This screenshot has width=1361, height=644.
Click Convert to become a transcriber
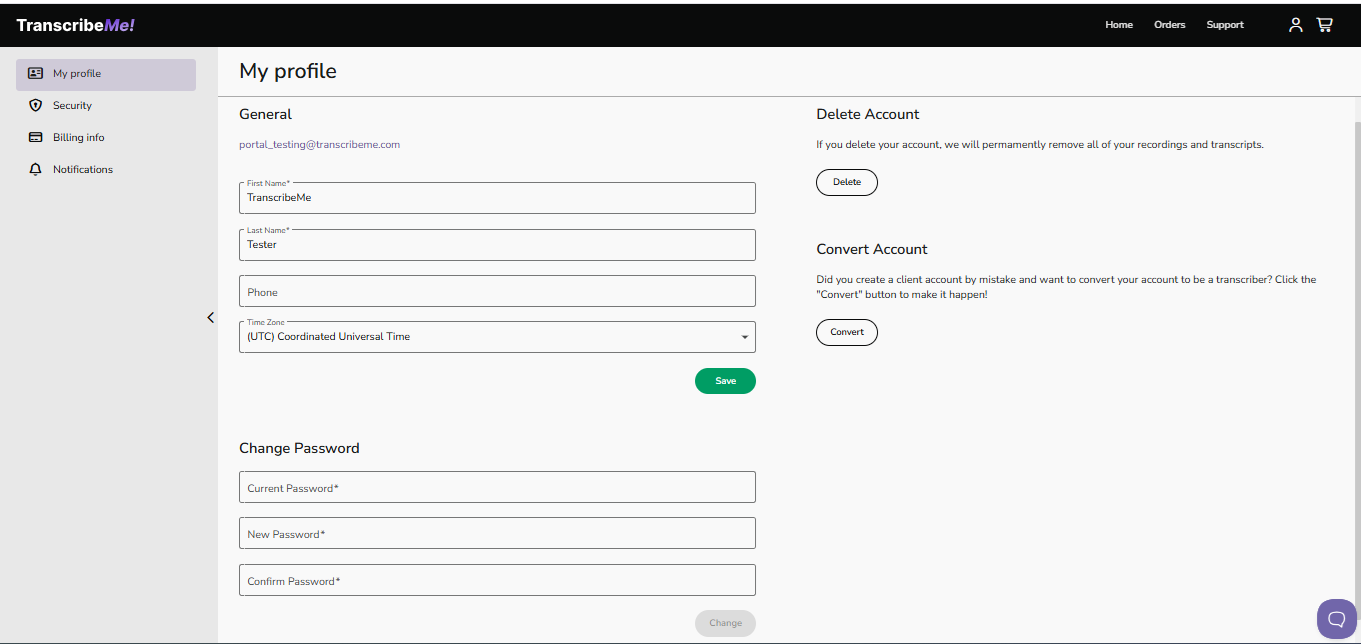coord(846,332)
